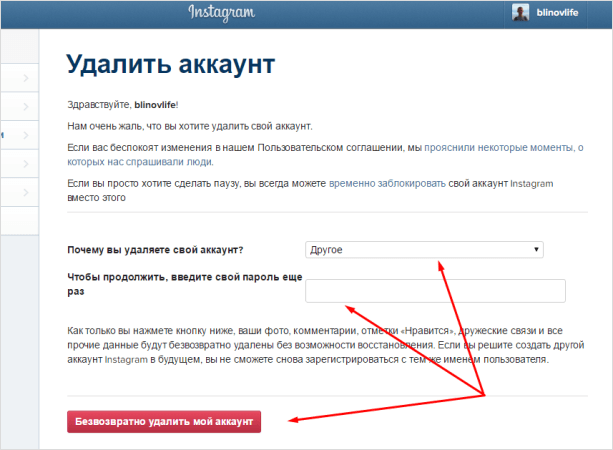Follow the 'временно заблокировать' link
This screenshot has width=613, height=450.
[x=387, y=183]
